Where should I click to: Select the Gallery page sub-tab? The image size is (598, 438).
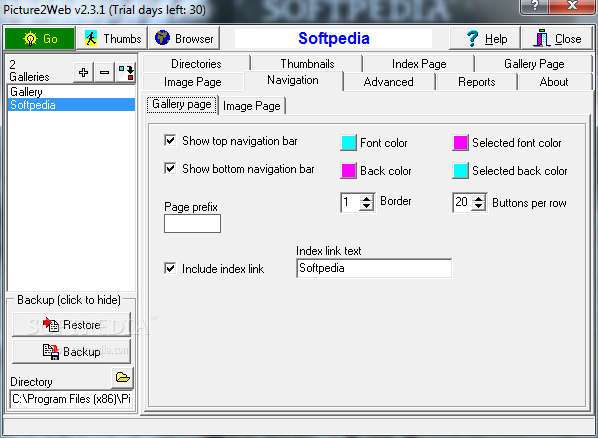pyautogui.click(x=182, y=105)
